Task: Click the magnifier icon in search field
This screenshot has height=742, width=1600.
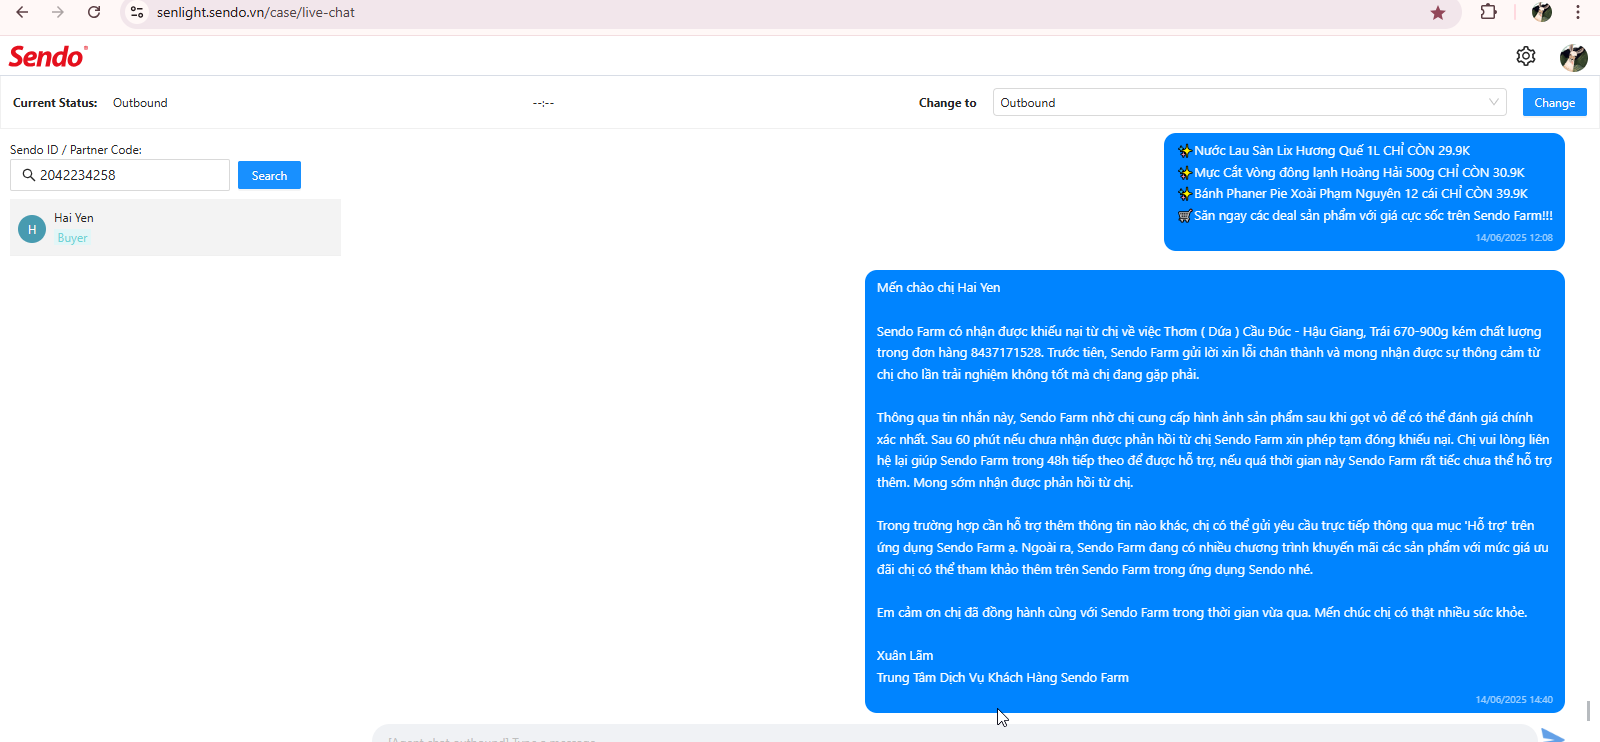Action: pyautogui.click(x=28, y=175)
